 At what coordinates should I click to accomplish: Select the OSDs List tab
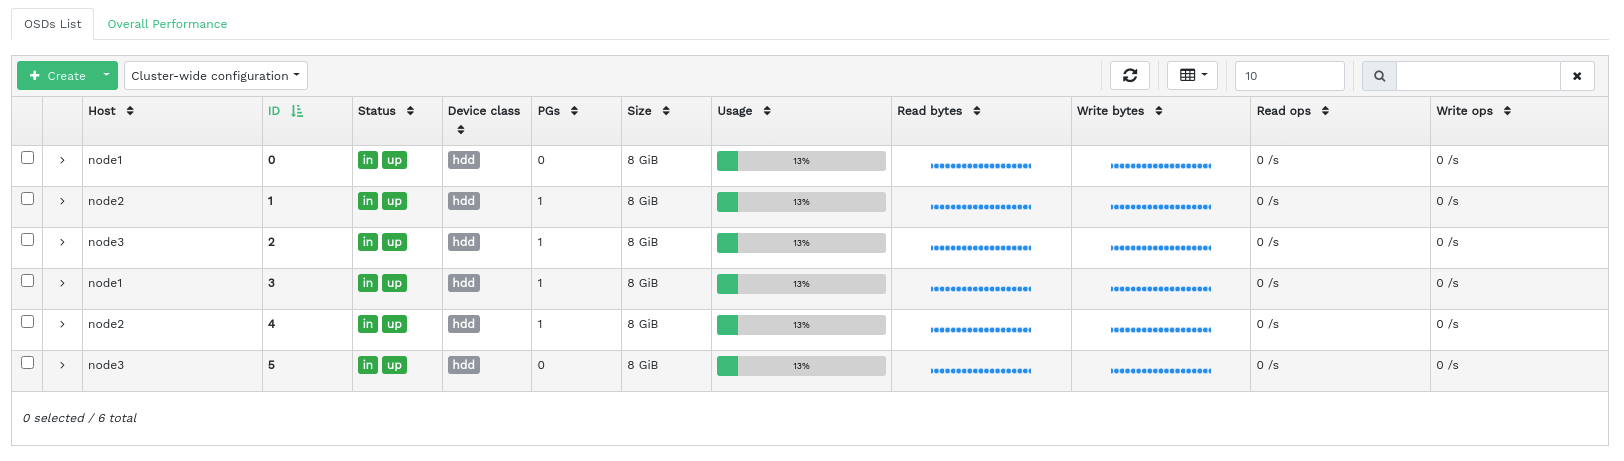click(53, 24)
